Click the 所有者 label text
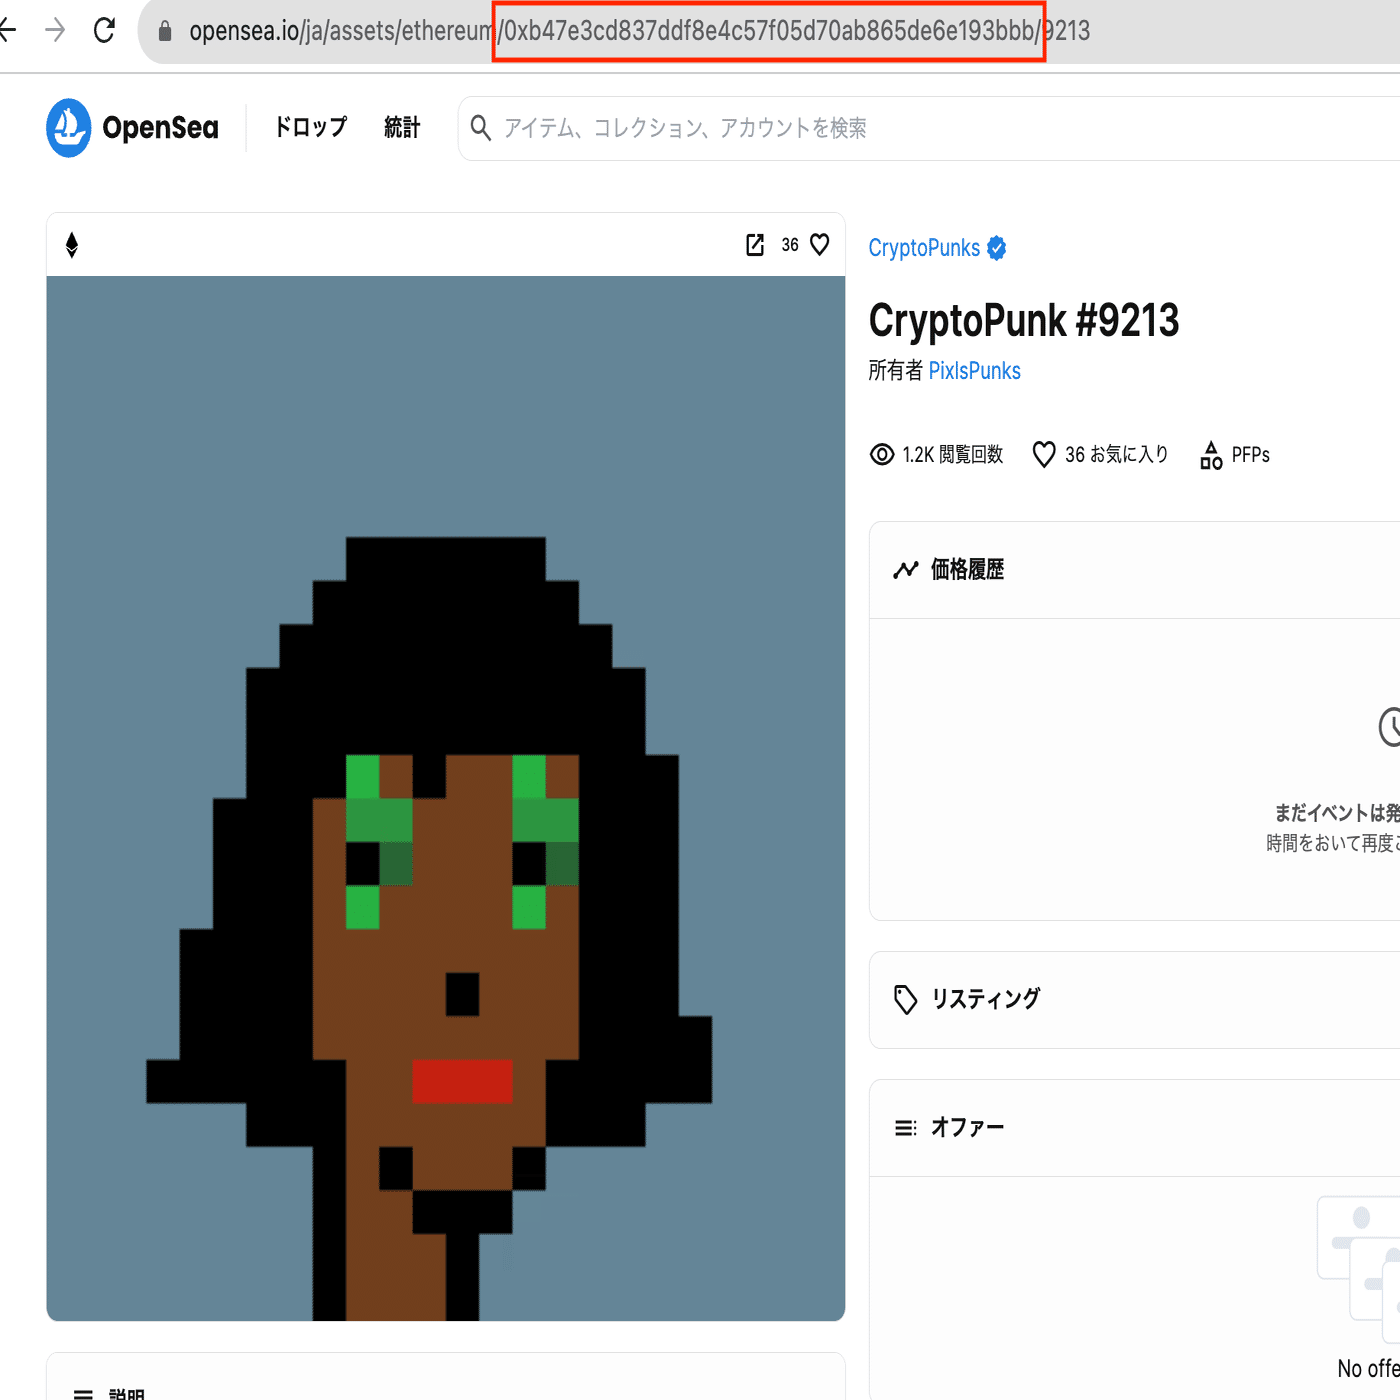The height and width of the screenshot is (1400, 1400). pos(895,371)
